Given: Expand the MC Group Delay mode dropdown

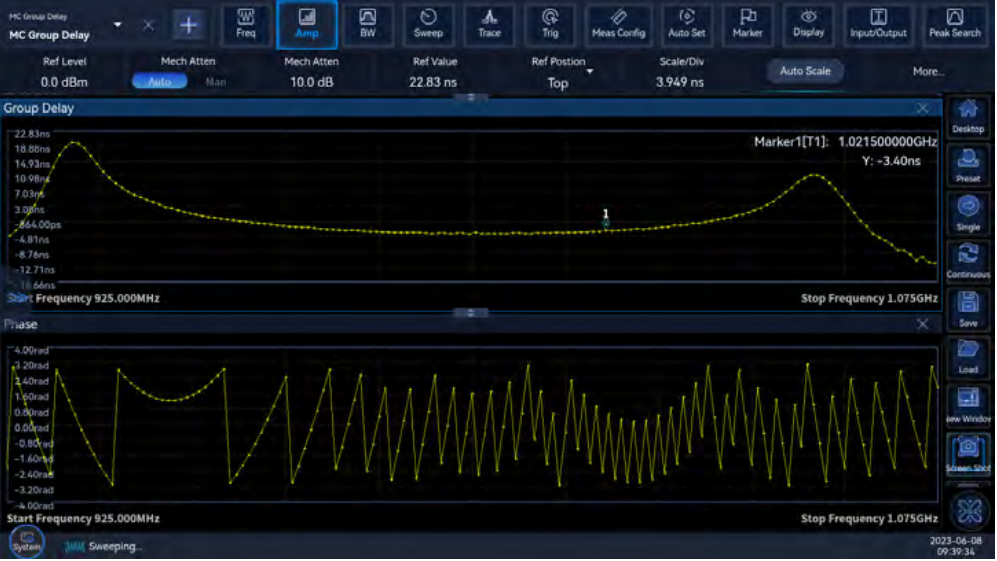Looking at the screenshot, I should [x=118, y=25].
